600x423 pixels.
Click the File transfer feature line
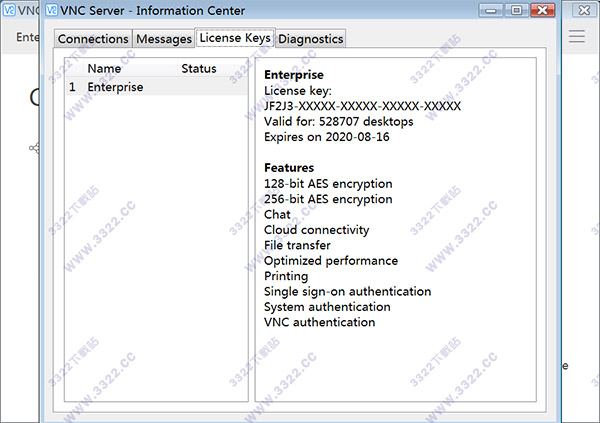pos(298,245)
